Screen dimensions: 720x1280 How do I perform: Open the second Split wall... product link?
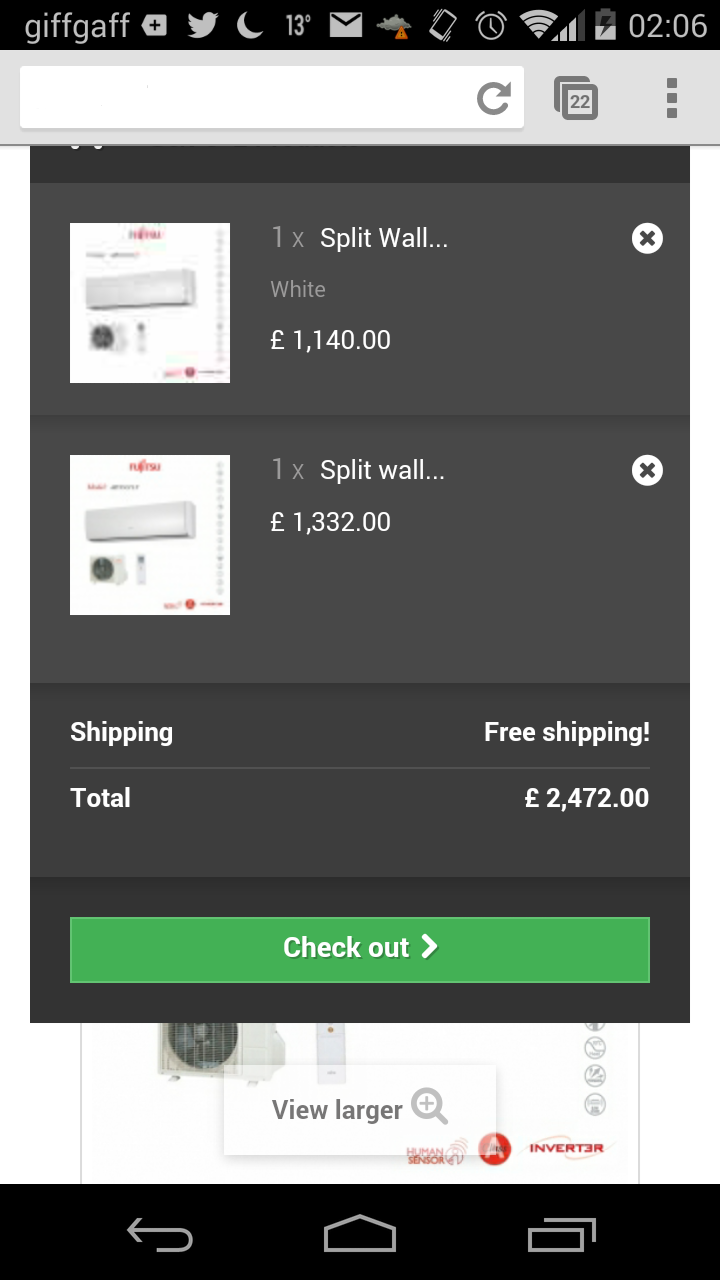tap(381, 470)
